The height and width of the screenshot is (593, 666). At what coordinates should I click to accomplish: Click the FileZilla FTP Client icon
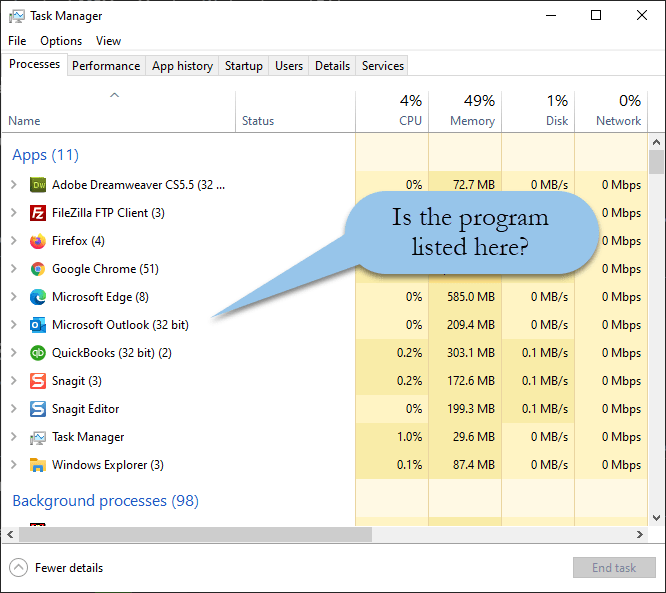click(38, 213)
